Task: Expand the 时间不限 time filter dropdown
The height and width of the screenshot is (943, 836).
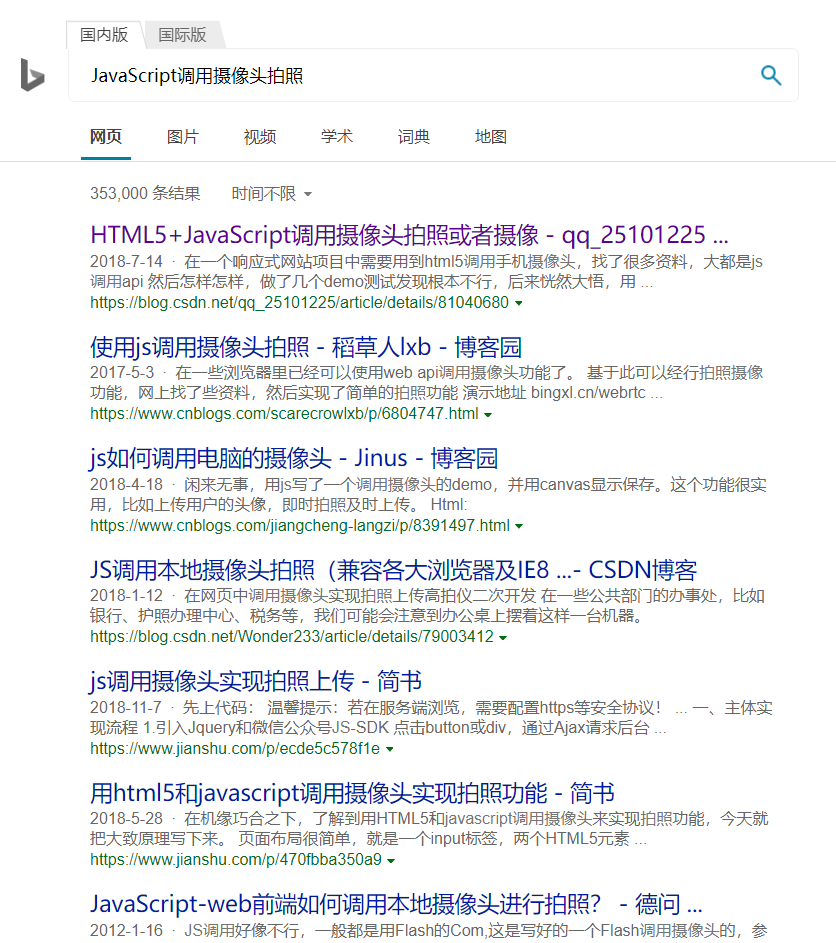Action: point(272,194)
